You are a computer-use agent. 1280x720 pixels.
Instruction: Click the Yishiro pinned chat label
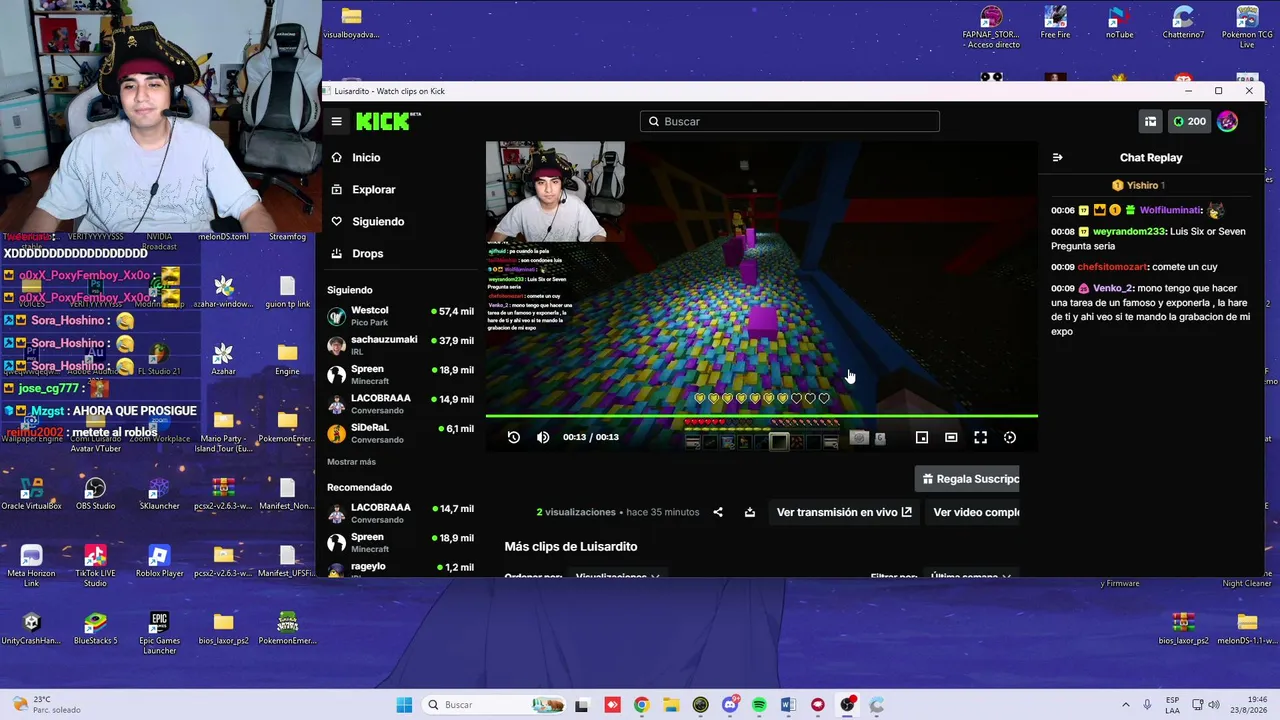tap(1138, 185)
